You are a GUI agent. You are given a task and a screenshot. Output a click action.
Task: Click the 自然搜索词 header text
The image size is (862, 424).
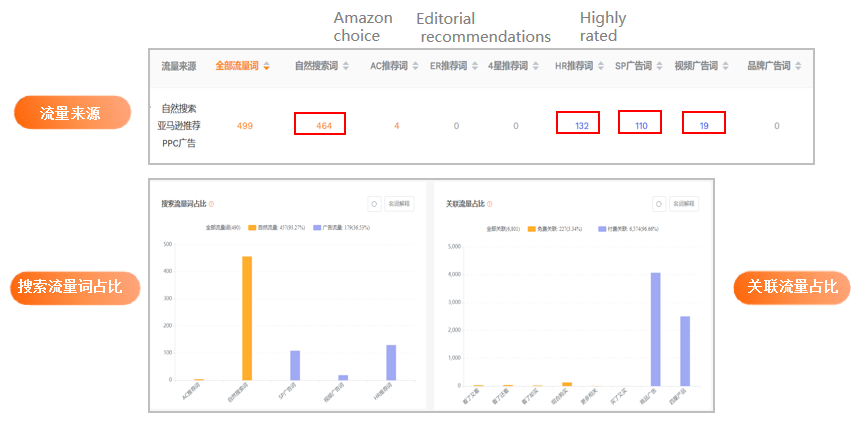point(316,66)
